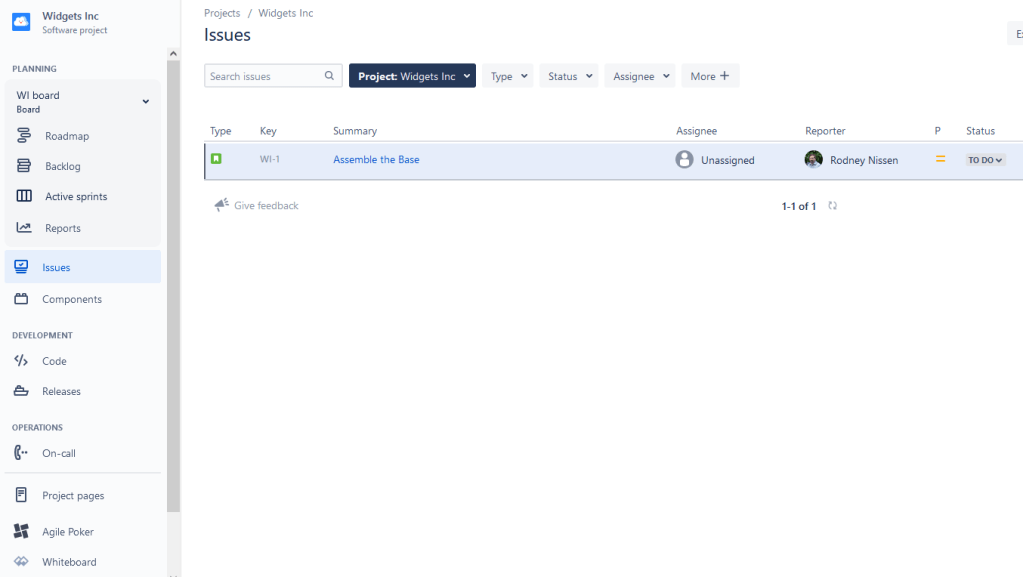Expand the WI board dropdown chevron
This screenshot has height=577, width=1023.
146,102
